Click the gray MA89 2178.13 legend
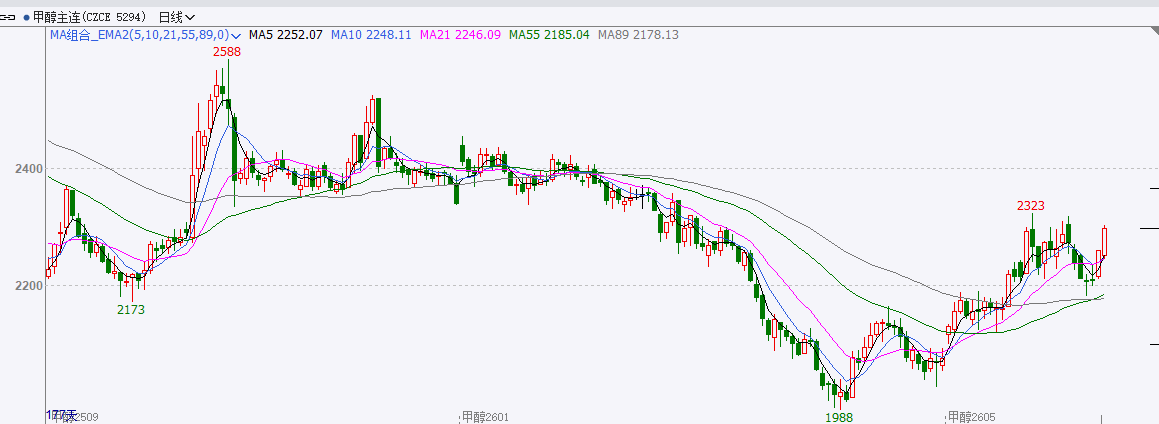 638,35
